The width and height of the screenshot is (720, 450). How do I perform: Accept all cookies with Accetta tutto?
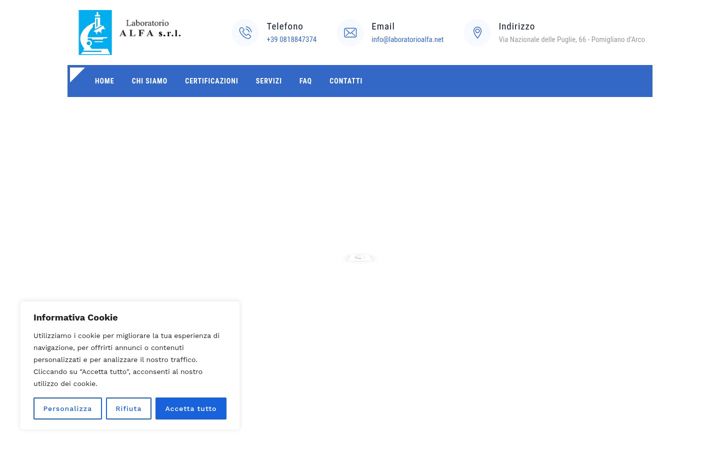click(x=191, y=408)
